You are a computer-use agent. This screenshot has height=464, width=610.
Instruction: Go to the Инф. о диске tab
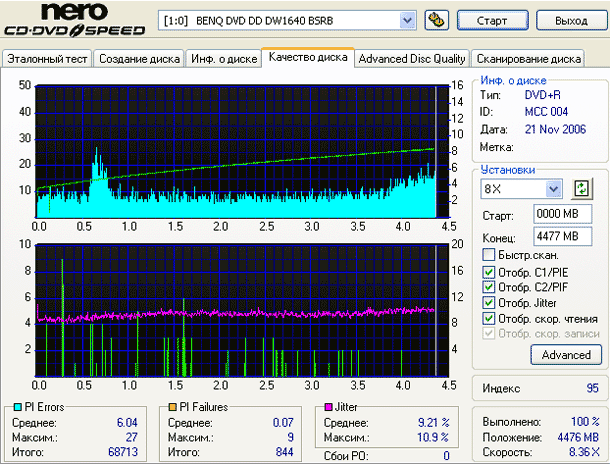click(223, 59)
